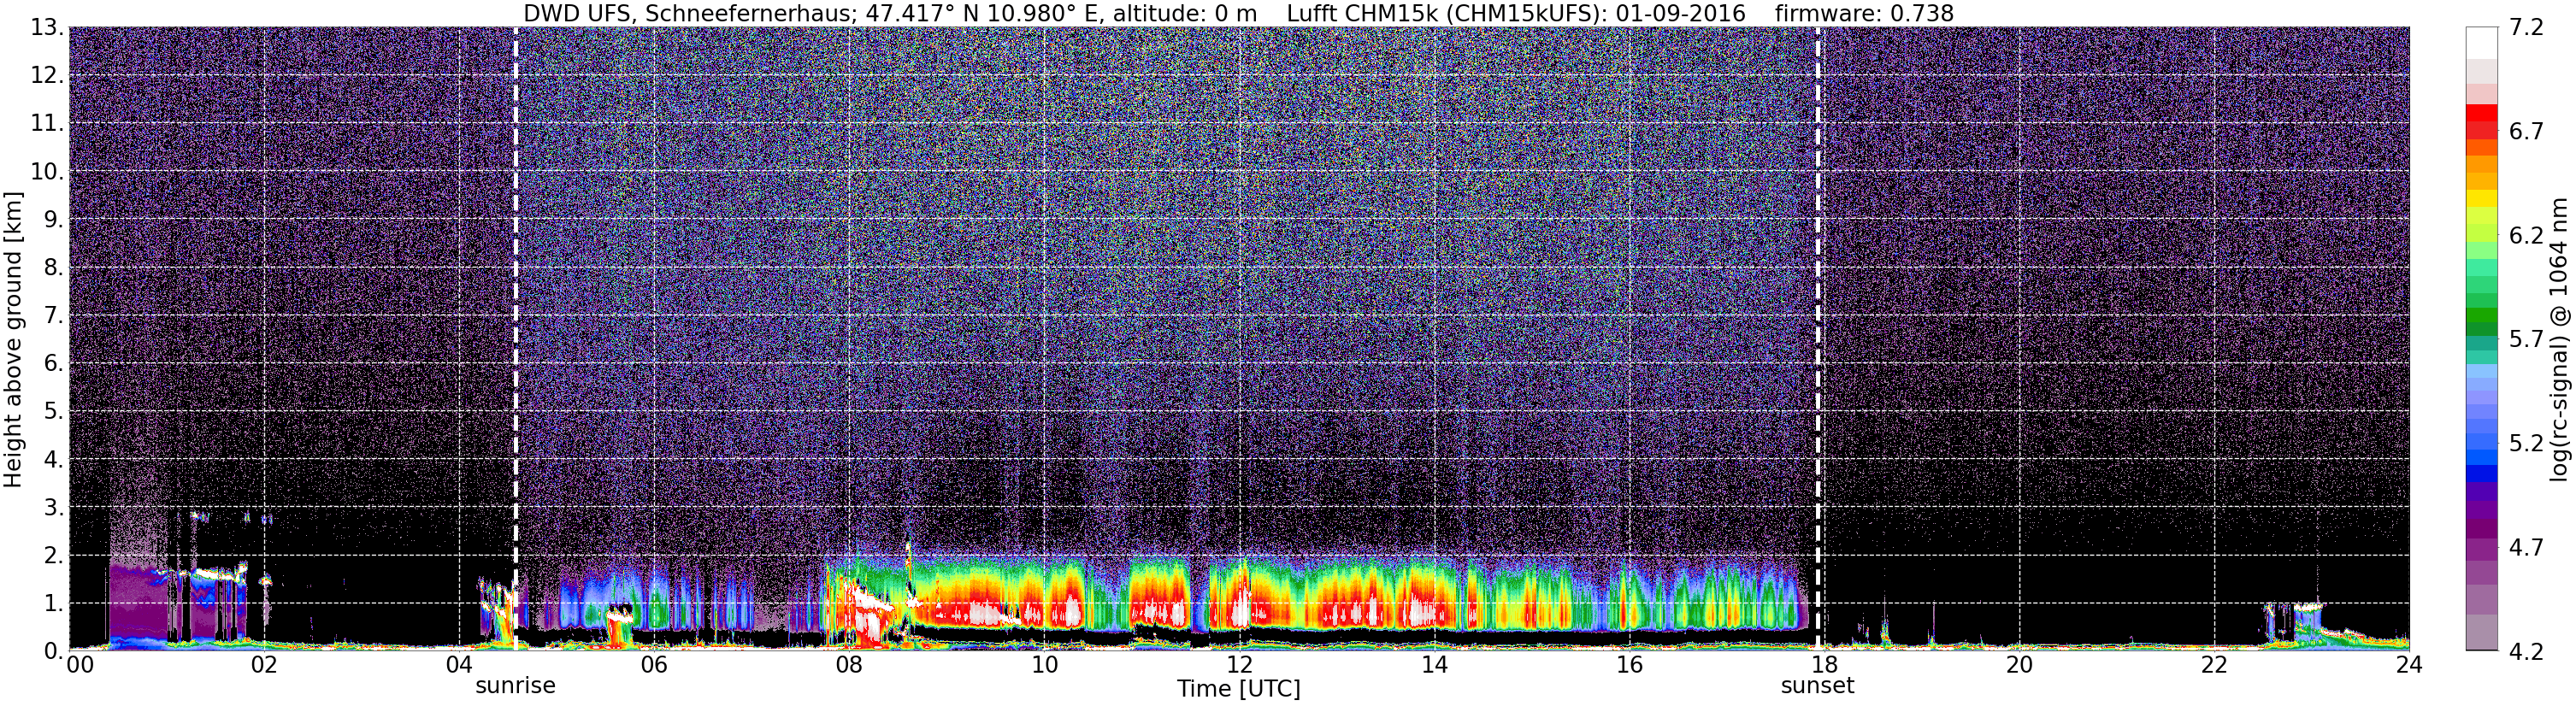
Task: Click the 'Lufft CHM15k (CHM15kUFS): 01-09-2016' title text
Action: tap(1516, 14)
